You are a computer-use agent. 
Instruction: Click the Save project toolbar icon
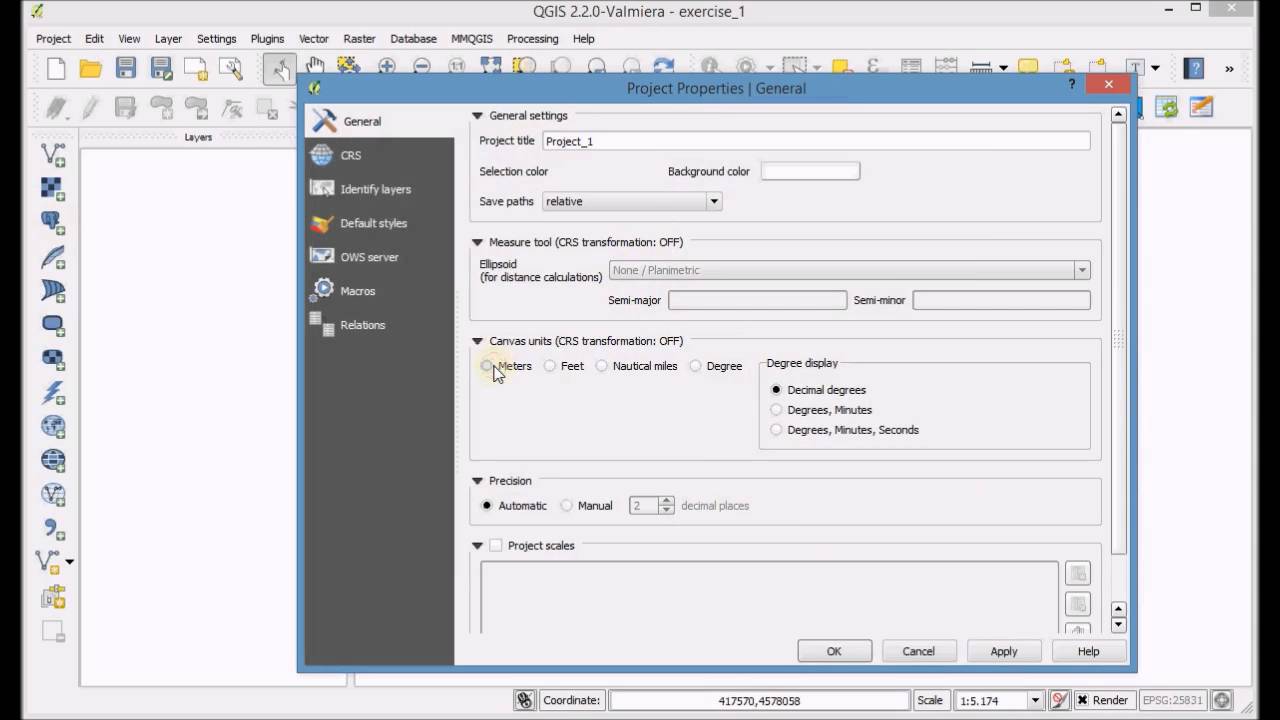tap(126, 68)
